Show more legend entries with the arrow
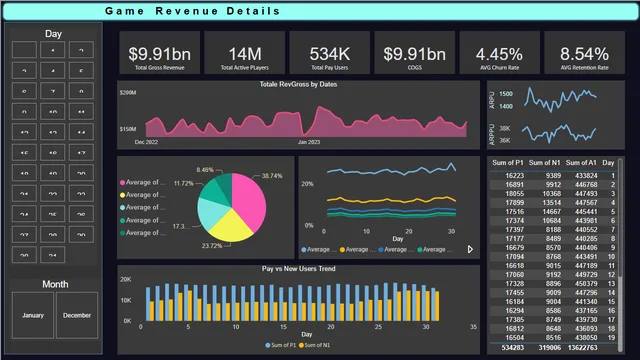This screenshot has width=640, height=360. coord(470,249)
